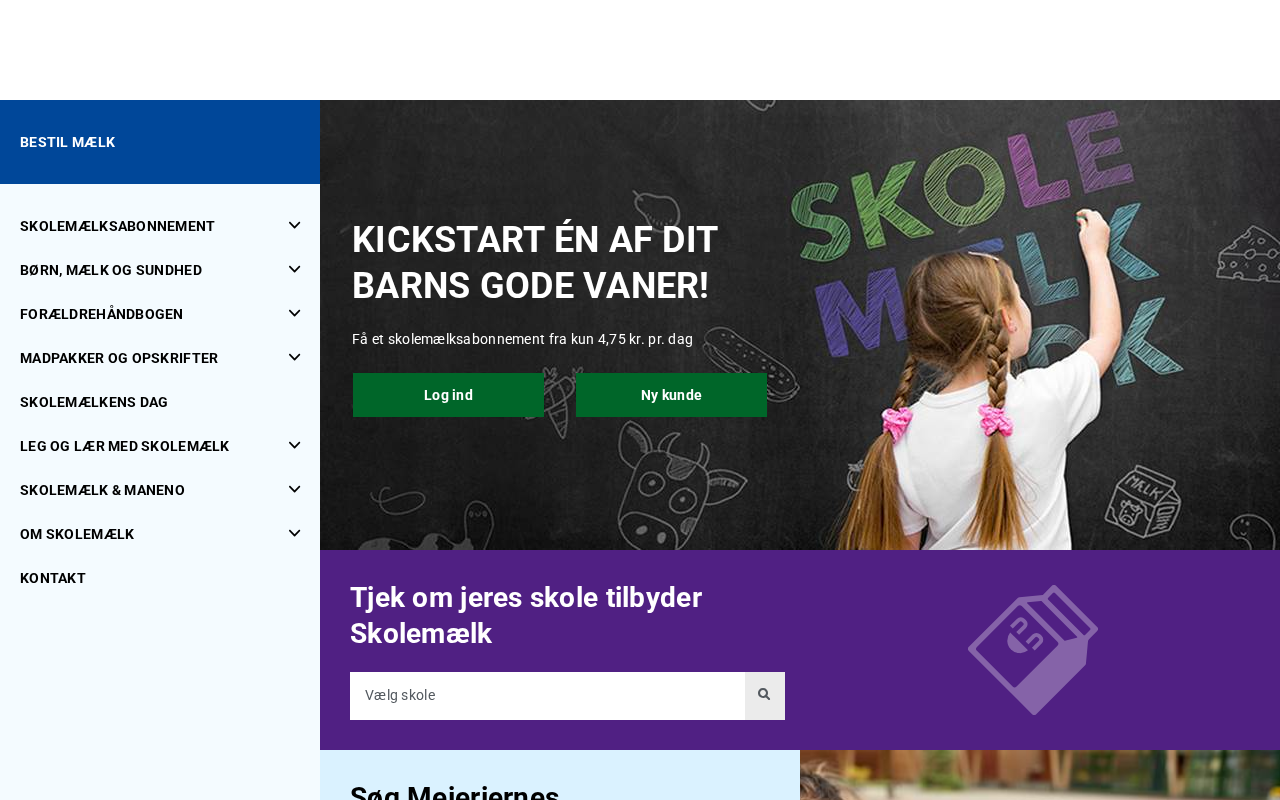Expand Skolemælk & Maneno chevron
Image resolution: width=1280 pixels, height=800 pixels.
[294, 490]
